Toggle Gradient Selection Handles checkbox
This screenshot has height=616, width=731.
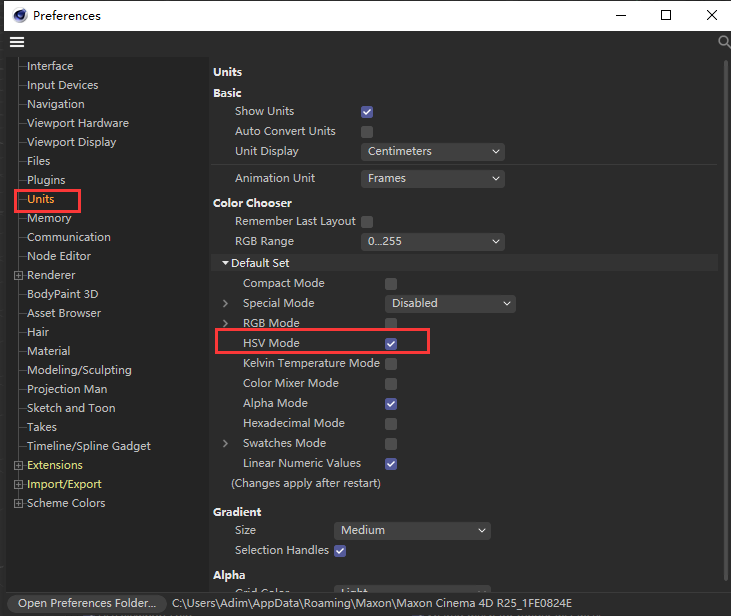pos(340,551)
